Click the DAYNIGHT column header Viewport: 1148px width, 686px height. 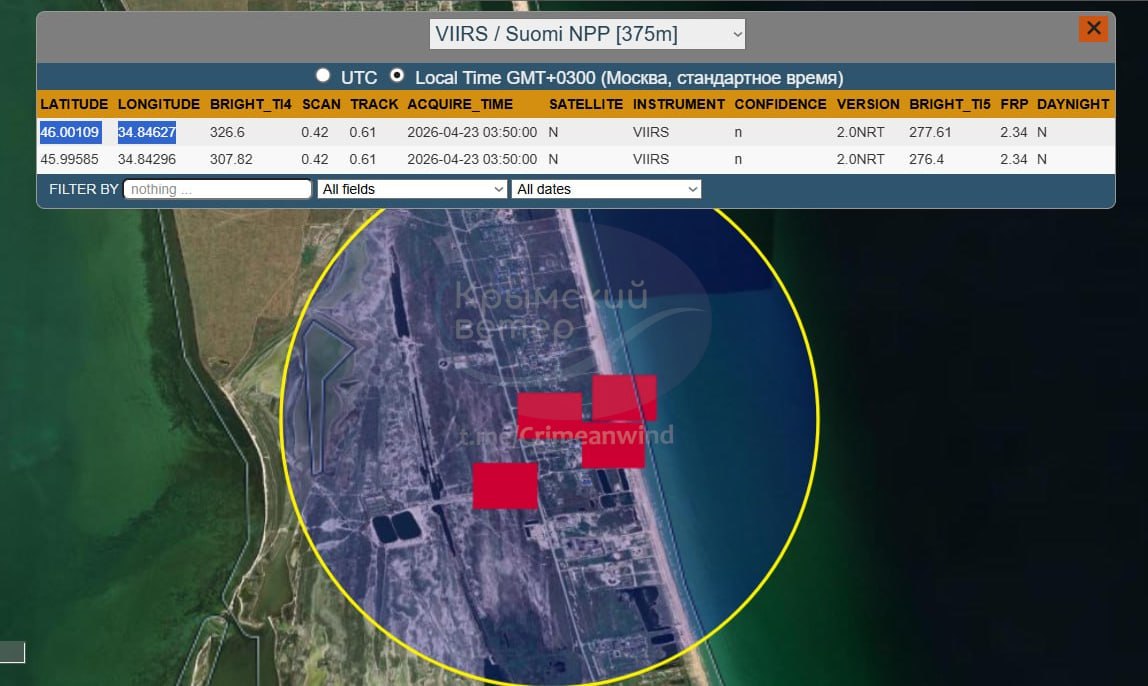click(x=1073, y=104)
